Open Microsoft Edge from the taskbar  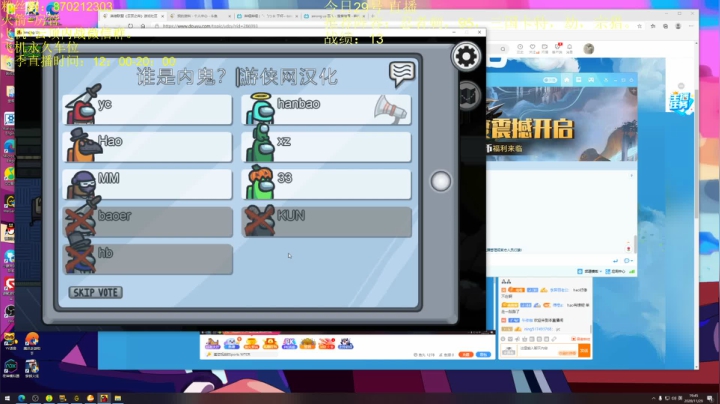(22, 398)
